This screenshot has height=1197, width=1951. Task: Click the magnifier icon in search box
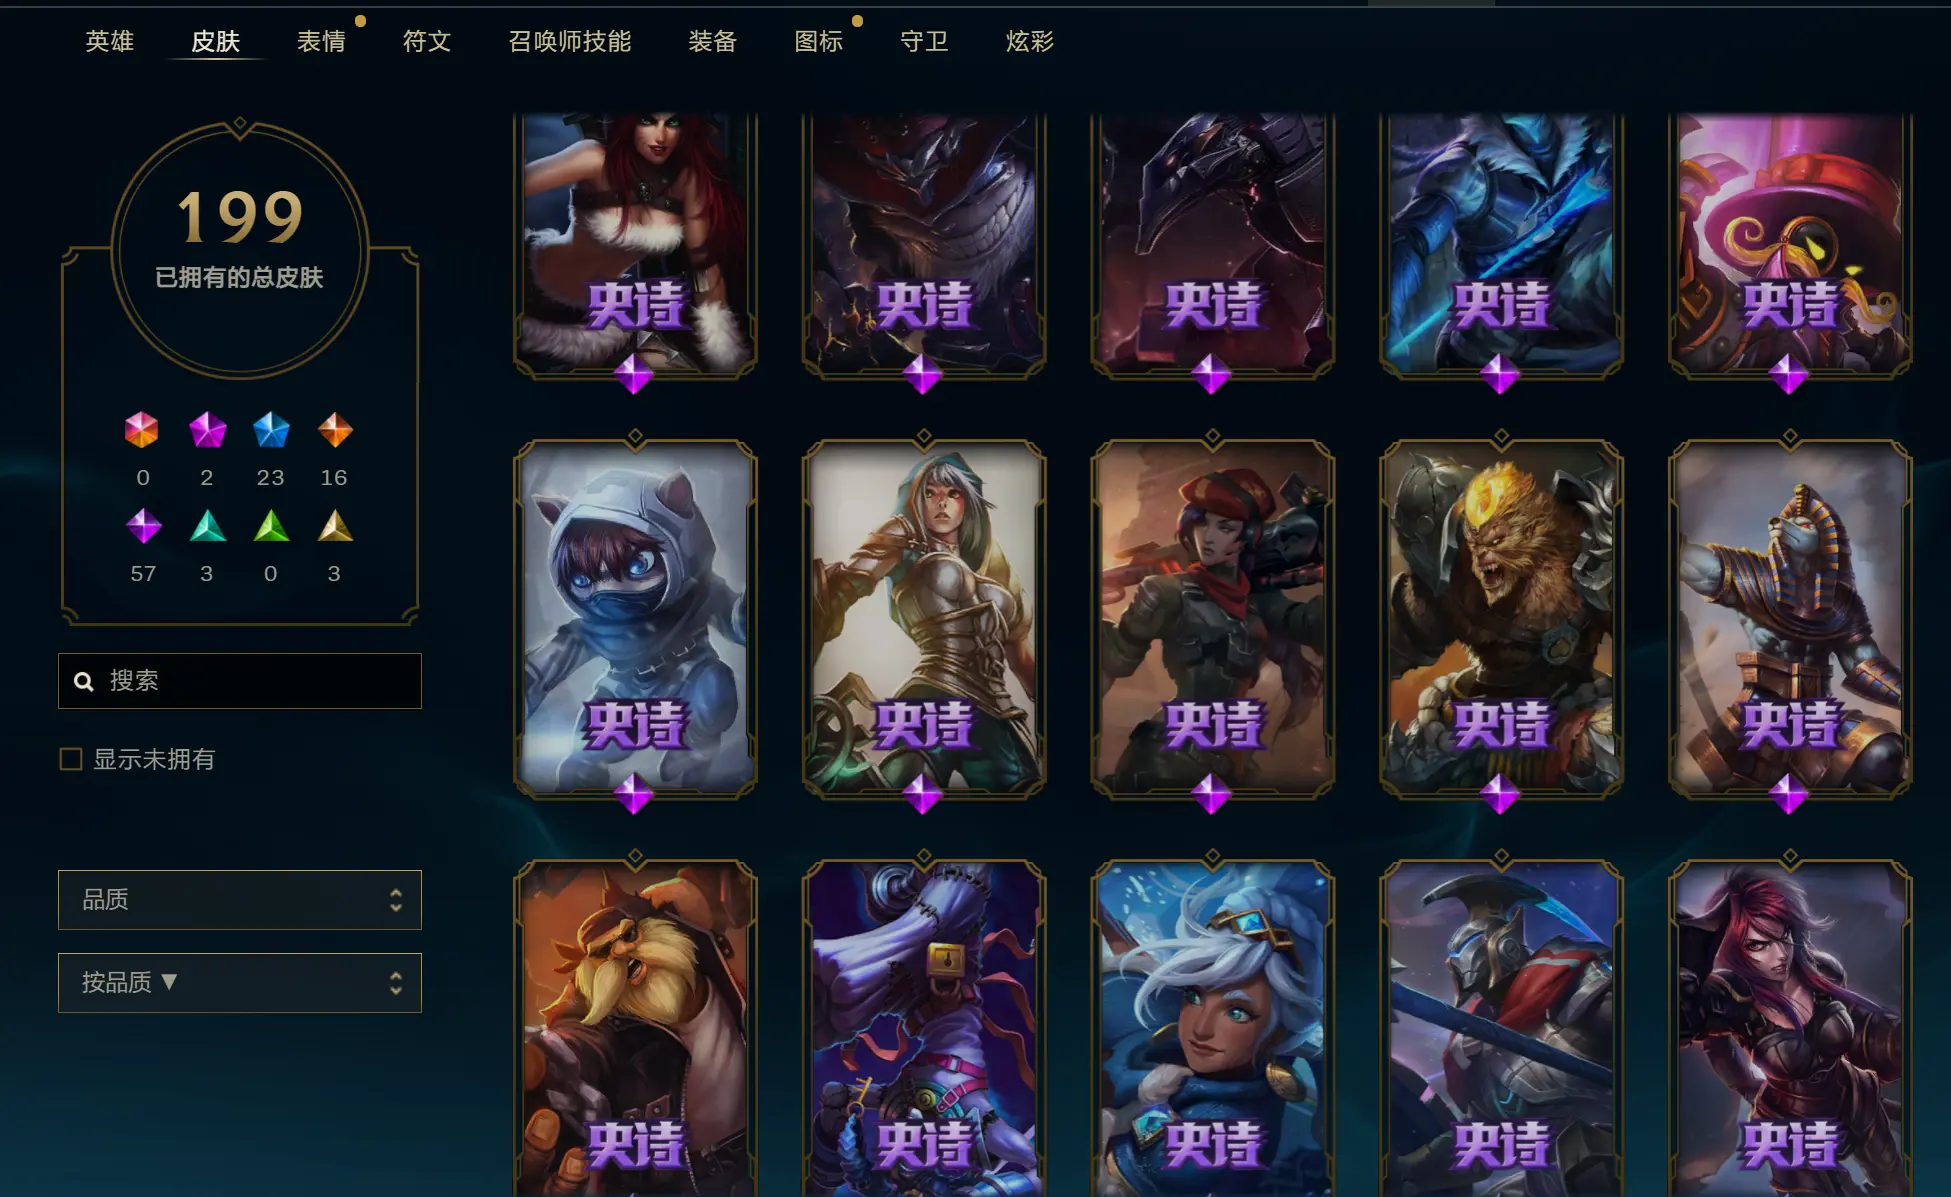pyautogui.click(x=84, y=681)
